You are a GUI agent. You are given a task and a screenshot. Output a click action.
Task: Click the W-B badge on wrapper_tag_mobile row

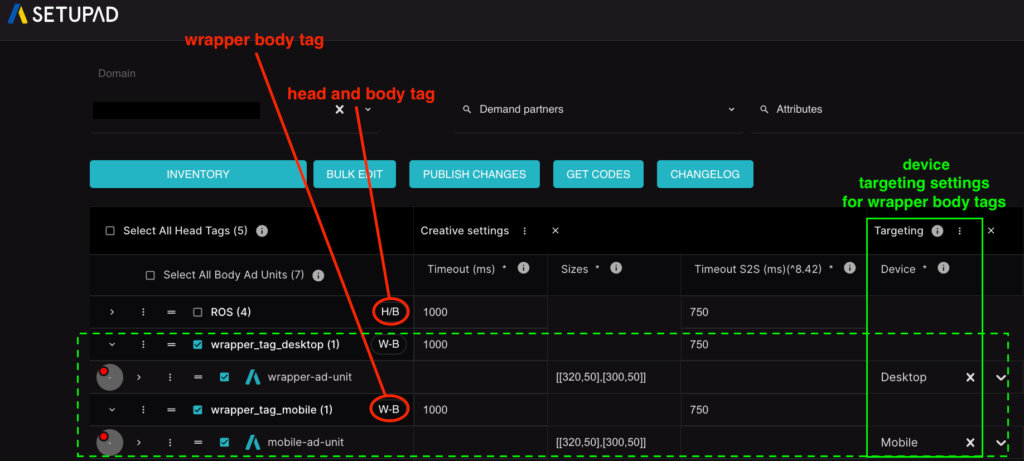point(389,410)
